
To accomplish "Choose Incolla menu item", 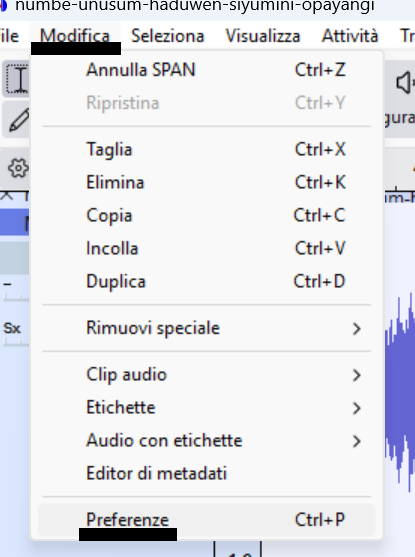I will coord(207,248).
